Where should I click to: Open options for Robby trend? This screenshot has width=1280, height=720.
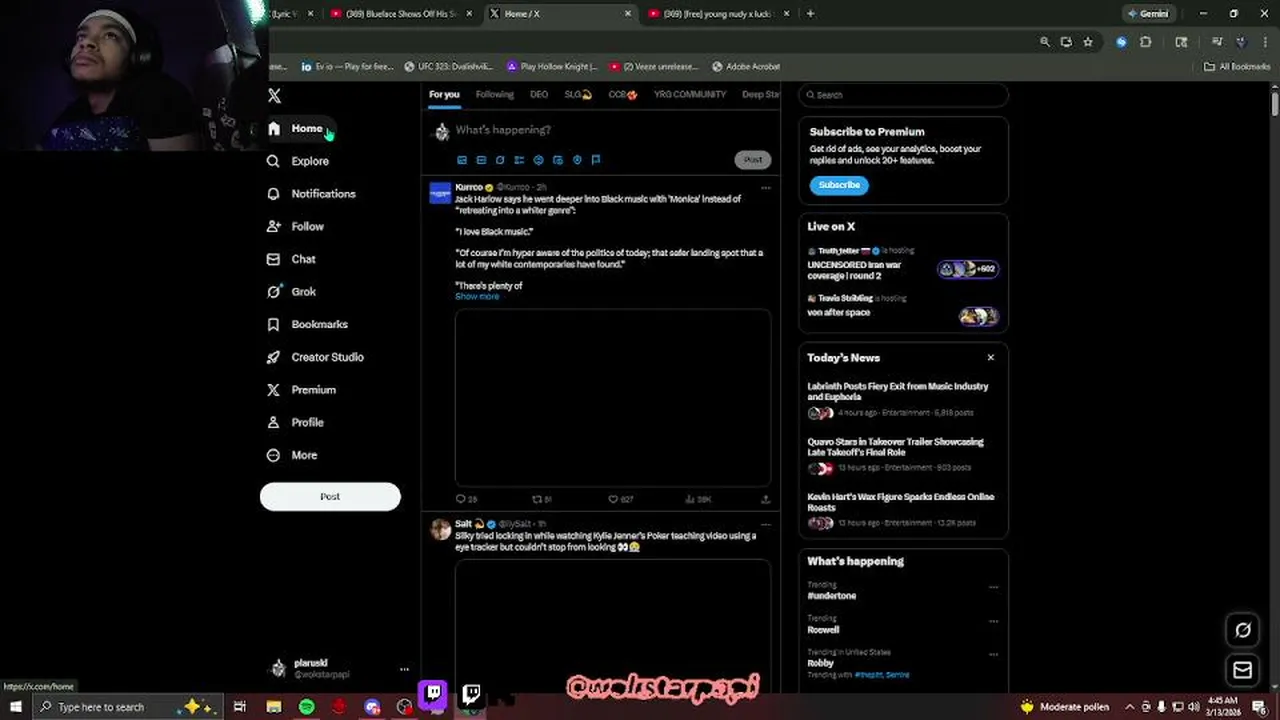point(993,655)
